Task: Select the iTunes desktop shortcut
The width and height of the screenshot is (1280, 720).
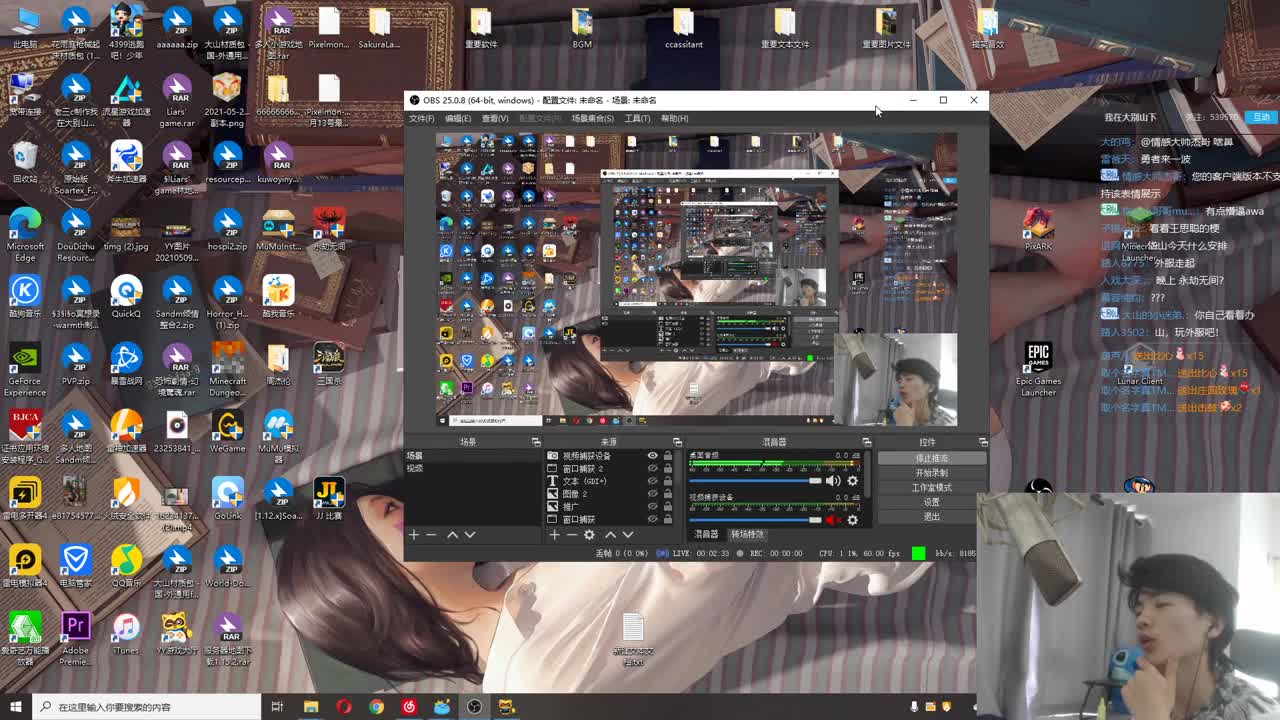Action: (126, 634)
